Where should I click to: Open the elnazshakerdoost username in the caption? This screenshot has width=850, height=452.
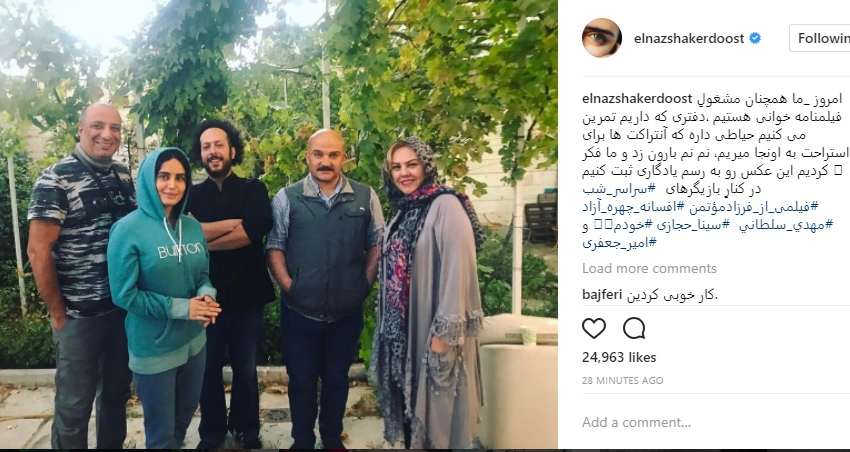tap(638, 99)
